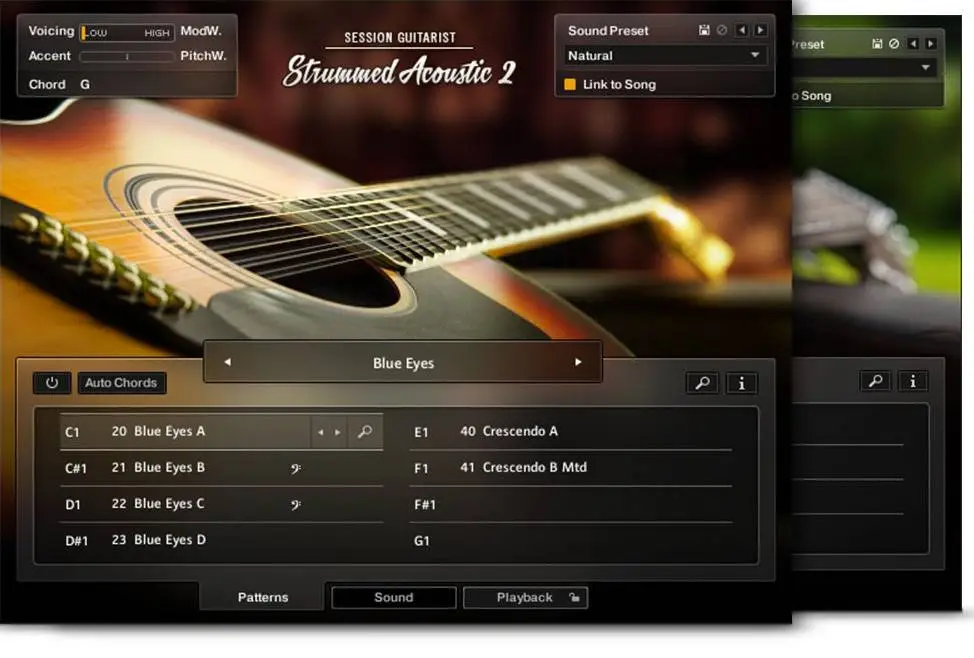974x658 pixels.
Task: Step to previous pattern in C1 slot
Action: pos(321,432)
